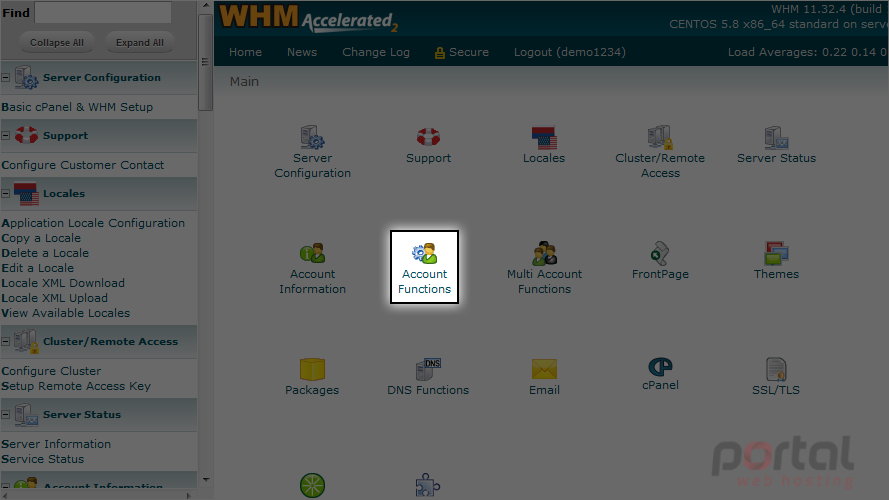The width and height of the screenshot is (889, 500).
Task: Open the DNS Functions icon
Action: pyautogui.click(x=428, y=369)
